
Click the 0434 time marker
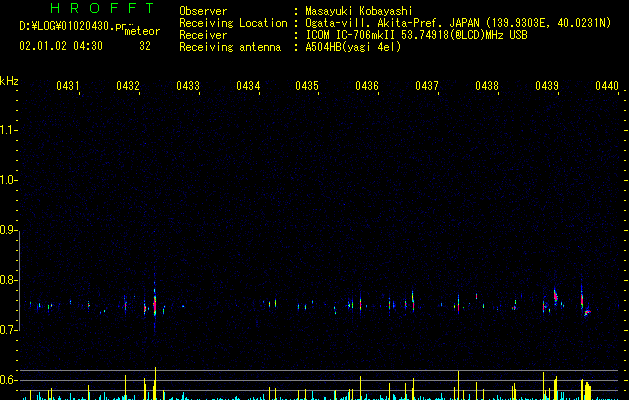[x=248, y=86]
